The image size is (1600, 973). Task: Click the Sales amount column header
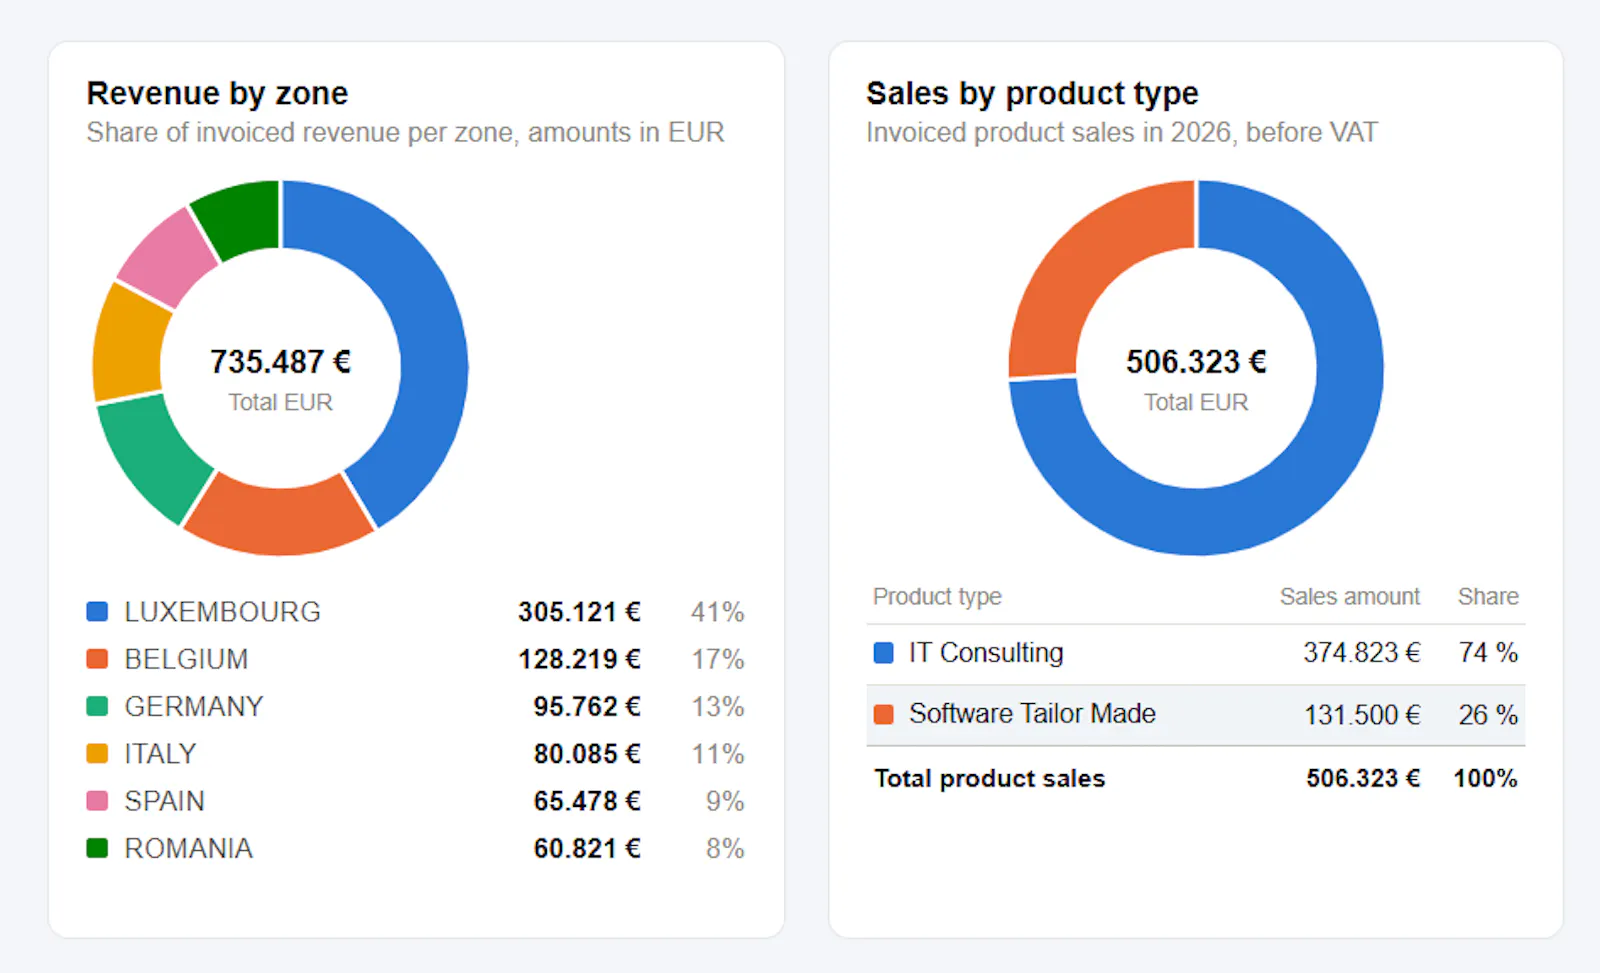point(1350,597)
